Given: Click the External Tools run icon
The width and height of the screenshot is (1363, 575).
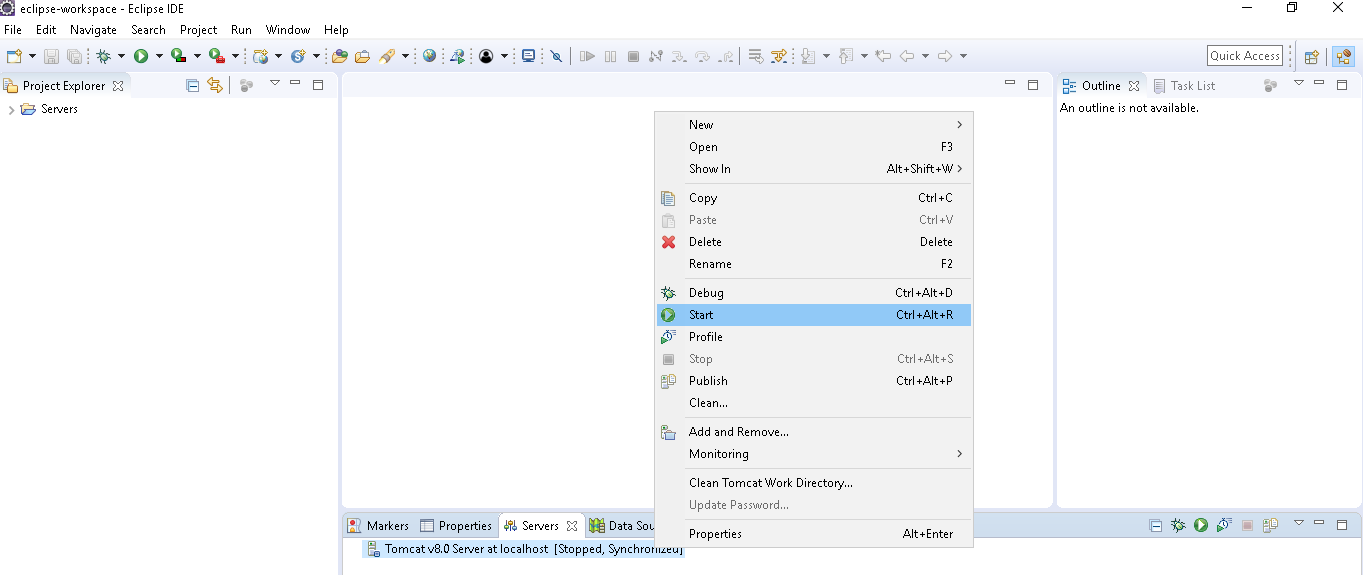Looking at the screenshot, I should (217, 56).
